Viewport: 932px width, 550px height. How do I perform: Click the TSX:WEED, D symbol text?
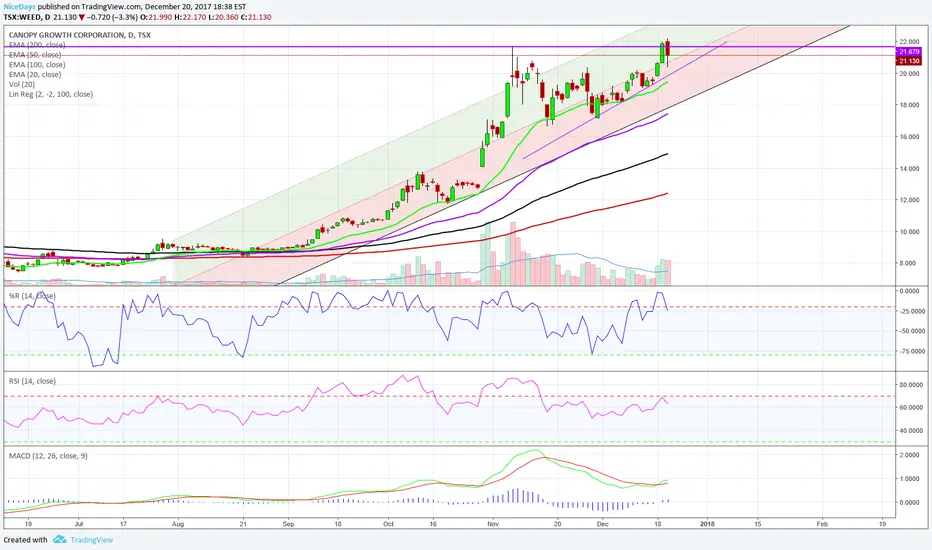click(27, 17)
